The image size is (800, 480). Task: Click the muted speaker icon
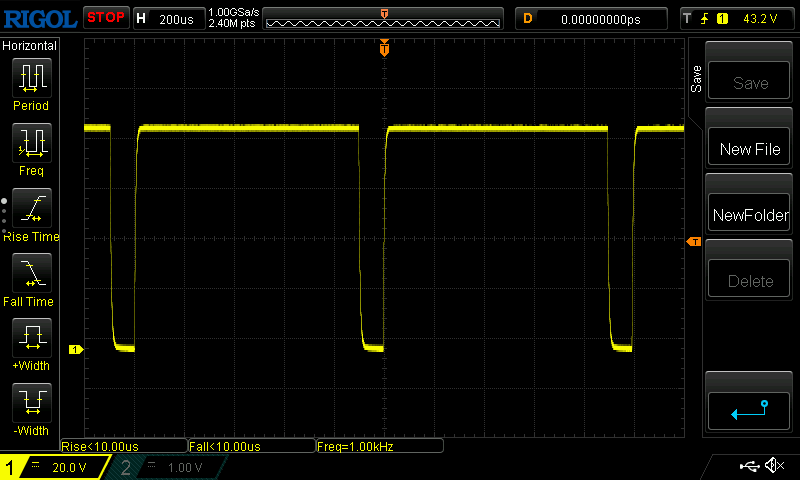pos(774,465)
